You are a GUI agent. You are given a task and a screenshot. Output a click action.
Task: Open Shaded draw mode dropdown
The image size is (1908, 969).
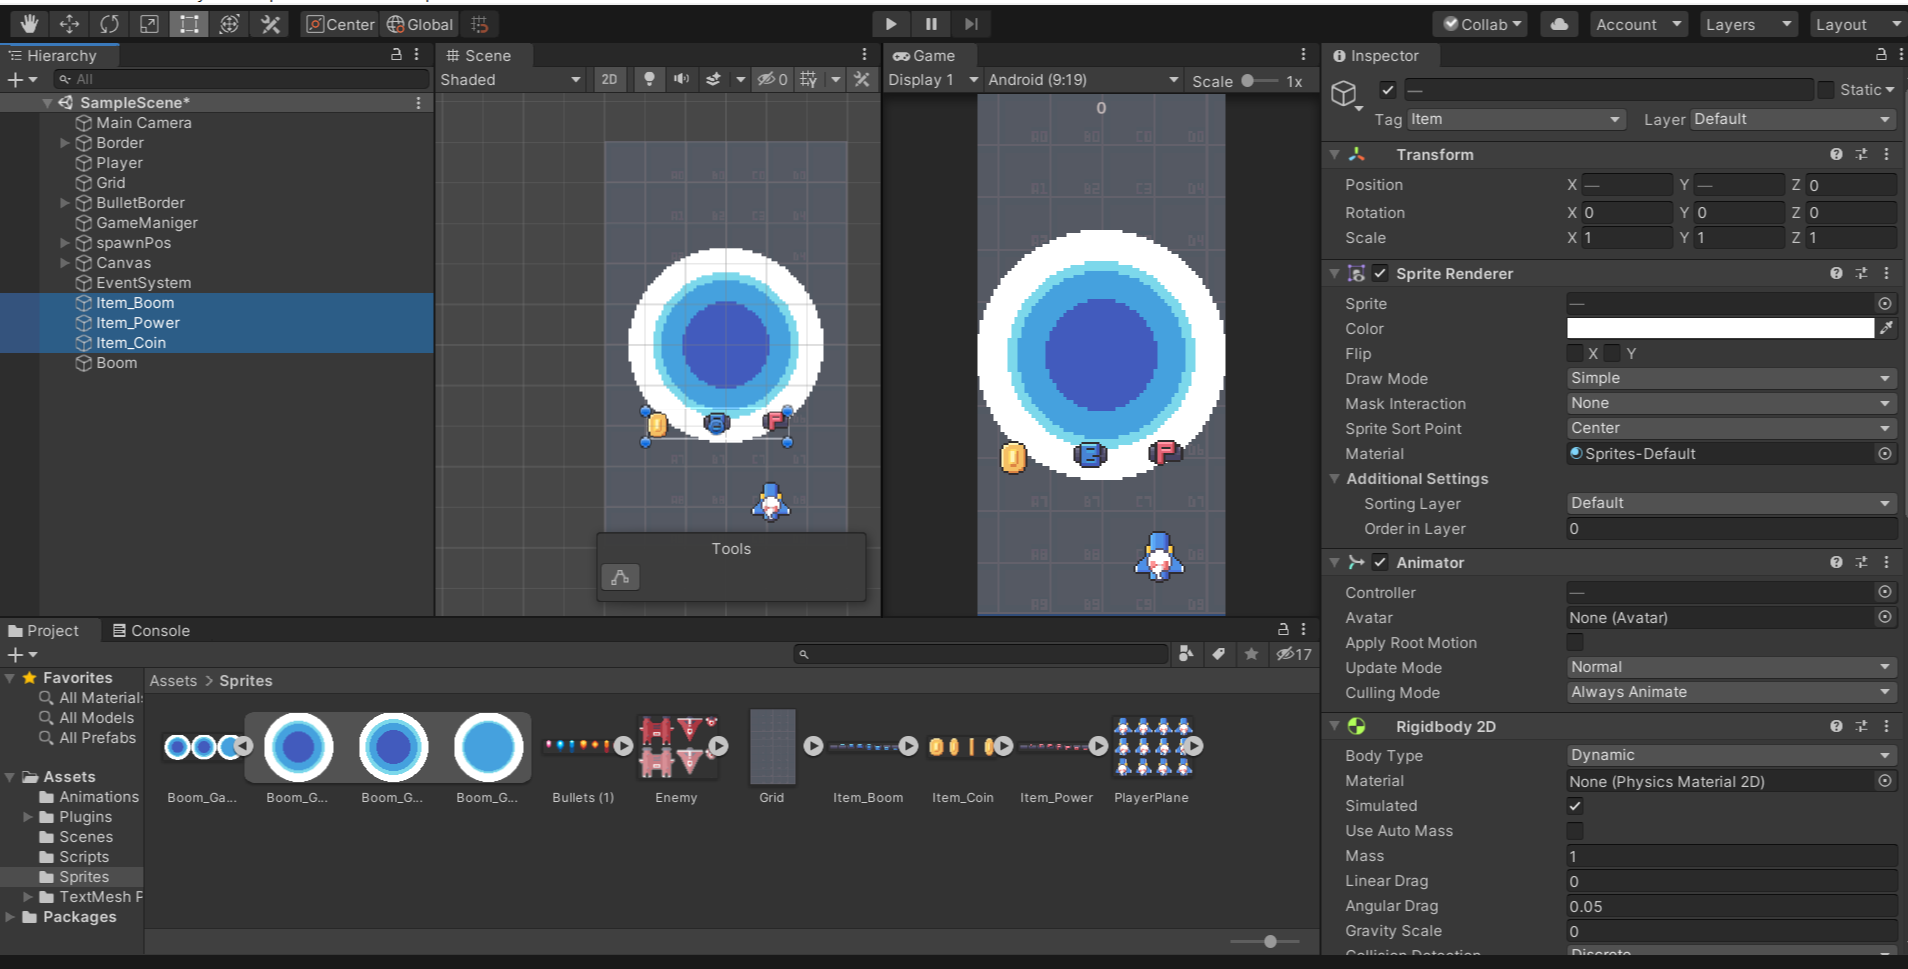(511, 79)
